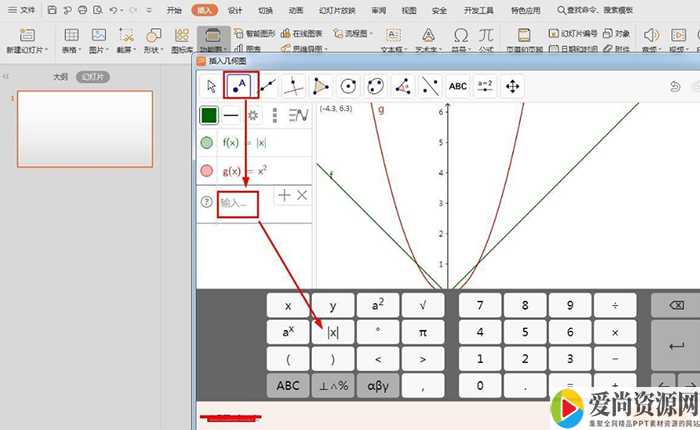Viewport: 700px width, 430px height.
Task: Click the green color swatch button
Action: tap(209, 115)
